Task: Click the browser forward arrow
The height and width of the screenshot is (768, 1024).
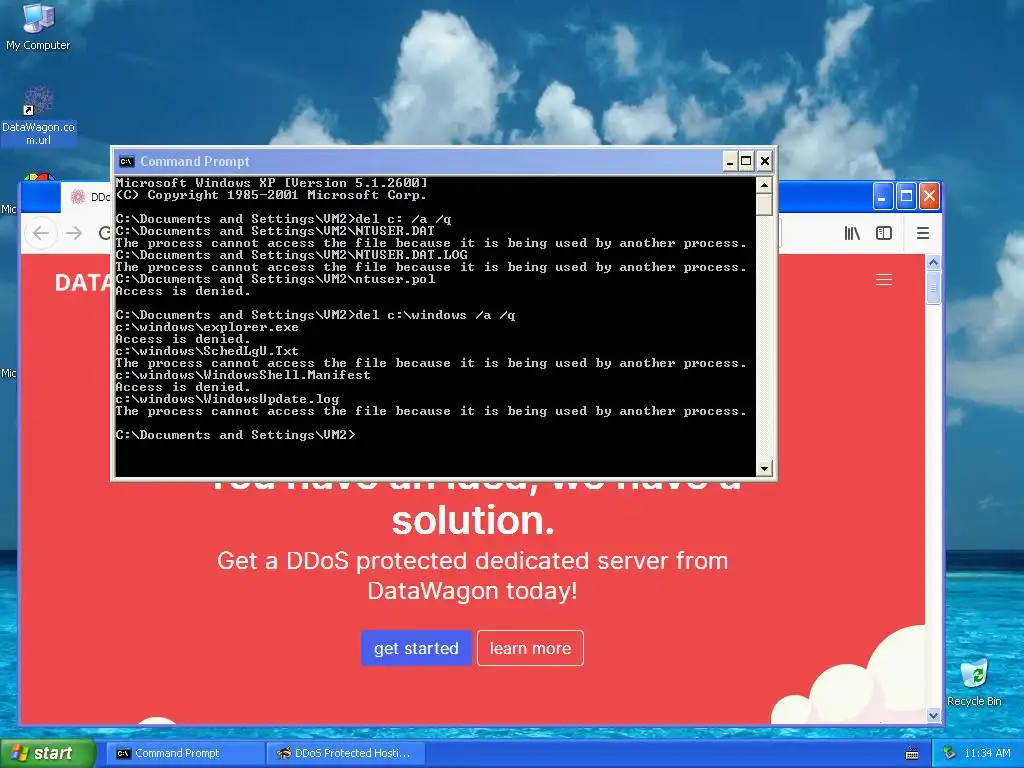Action: click(74, 233)
